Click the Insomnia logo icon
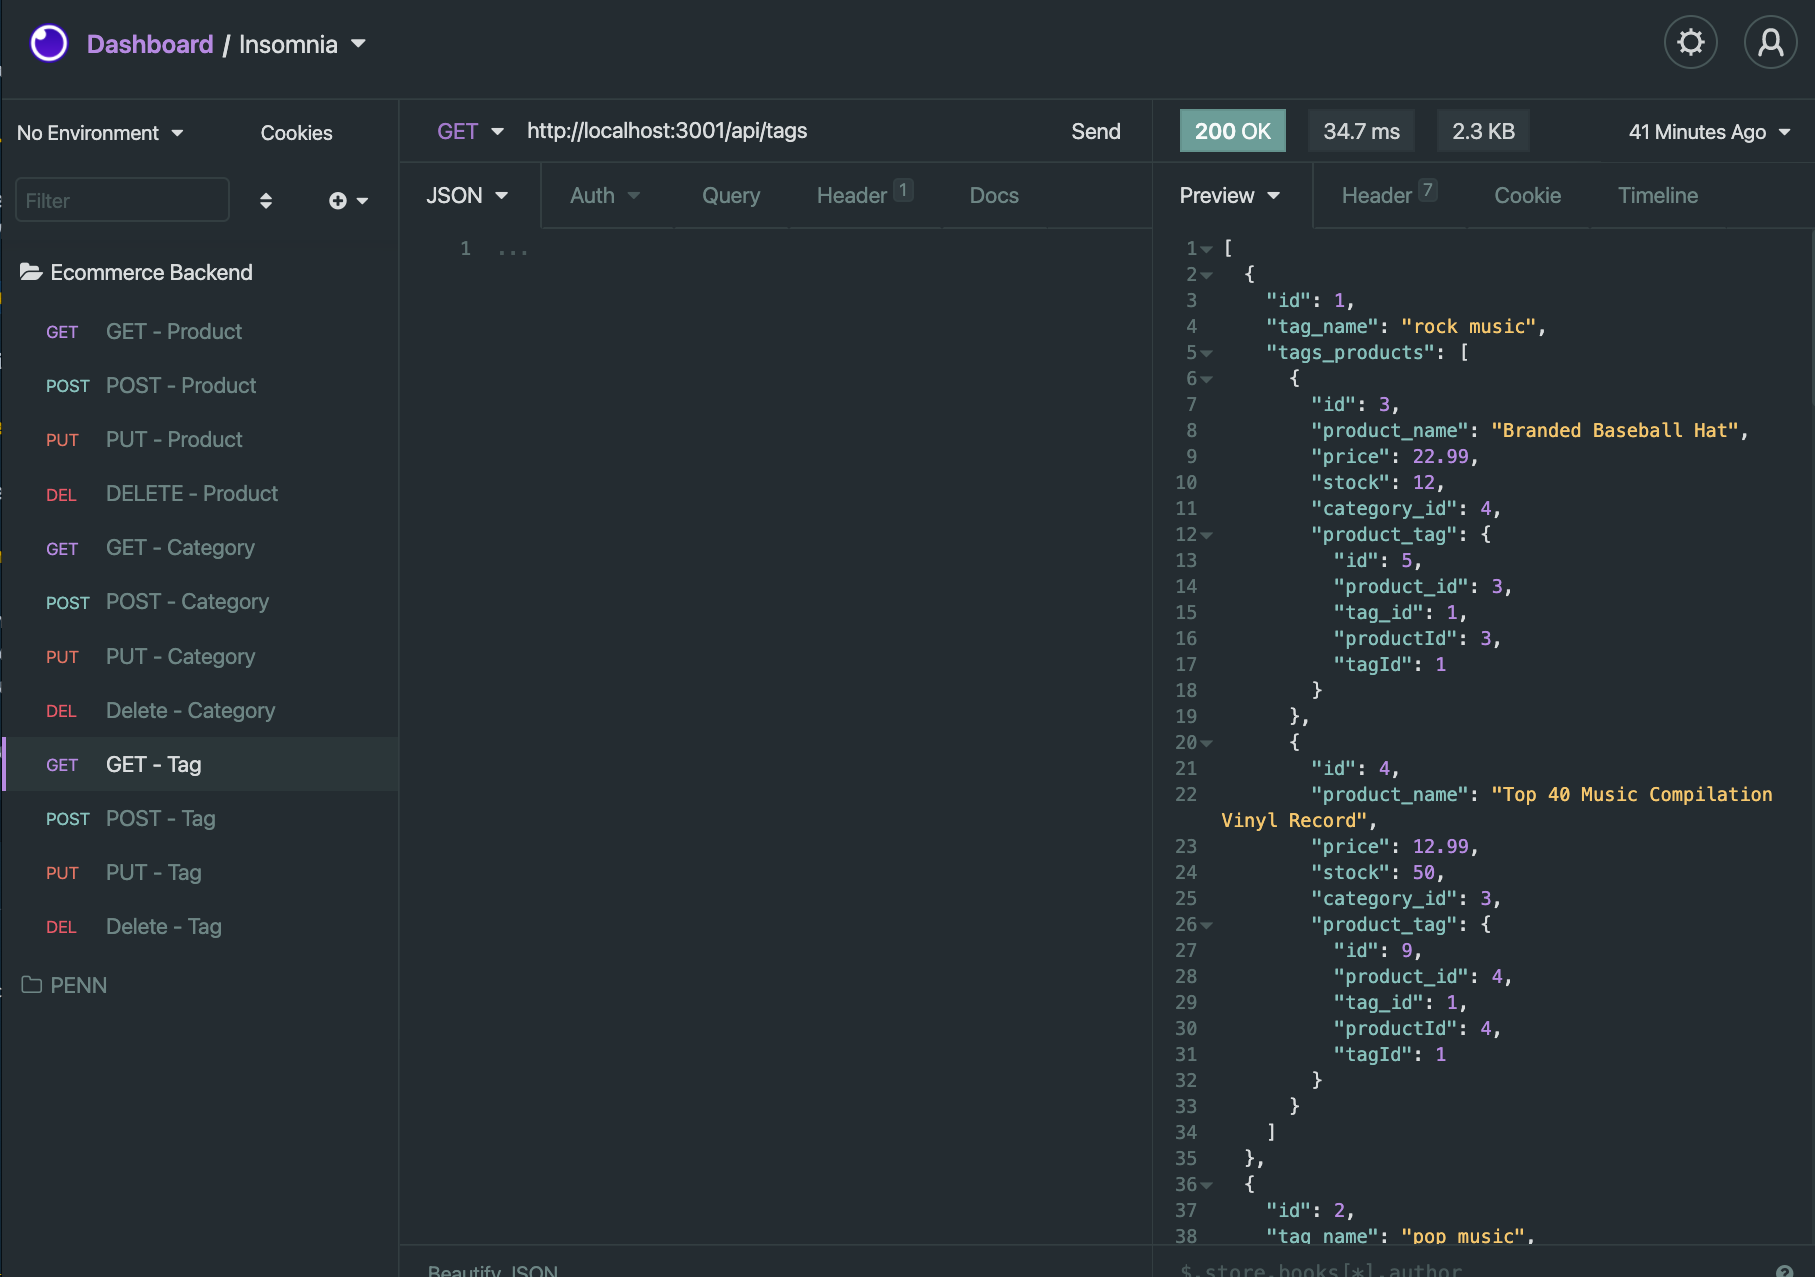Viewport: 1815px width, 1277px height. (49, 44)
